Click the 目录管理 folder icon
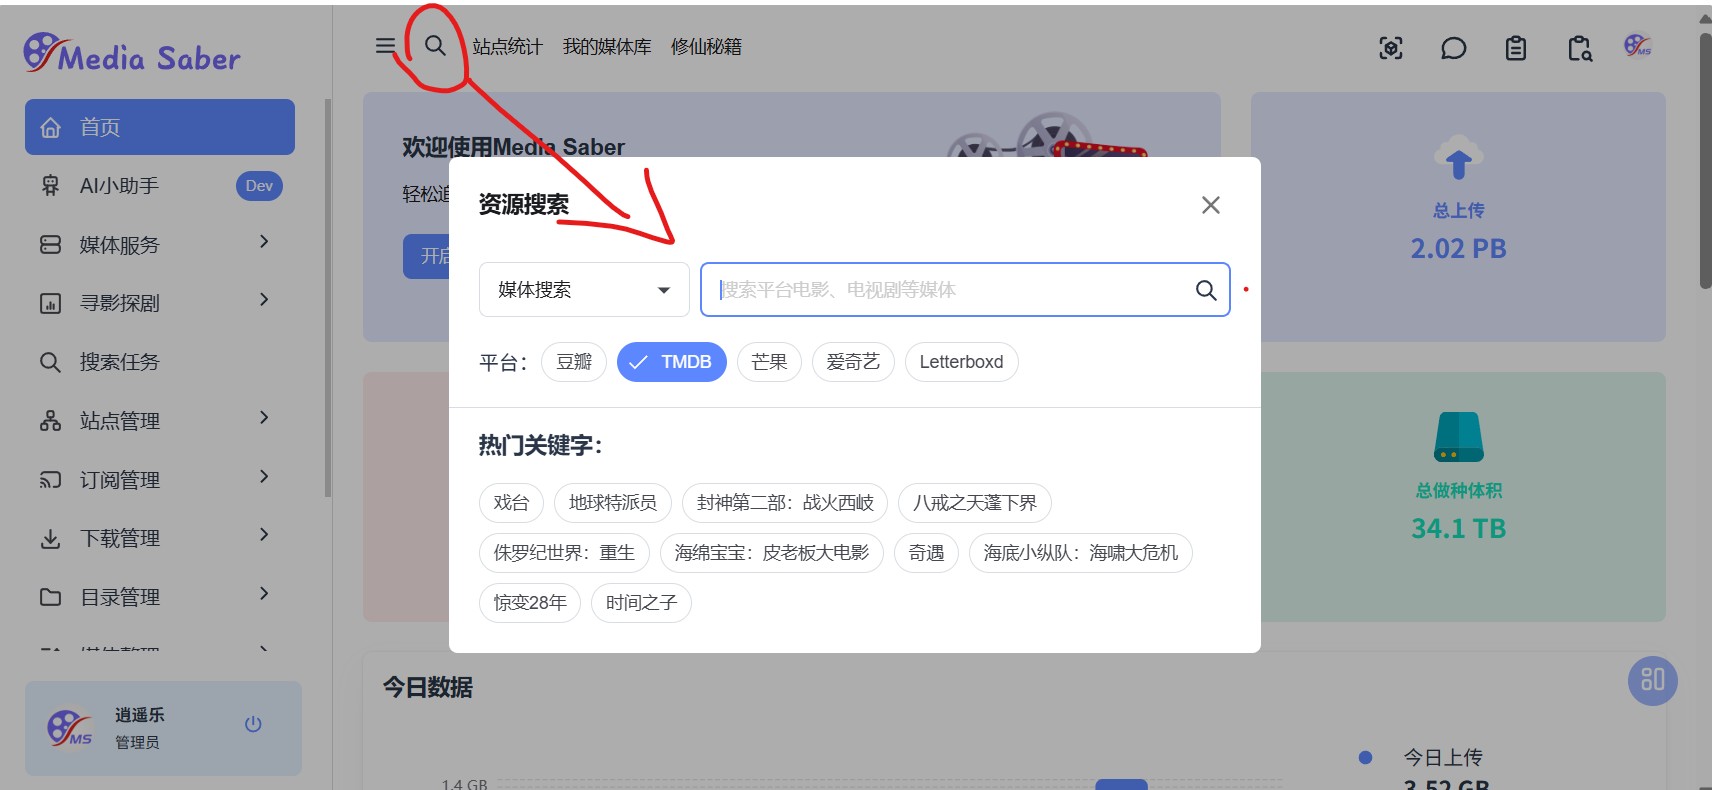1712x790 pixels. [51, 597]
